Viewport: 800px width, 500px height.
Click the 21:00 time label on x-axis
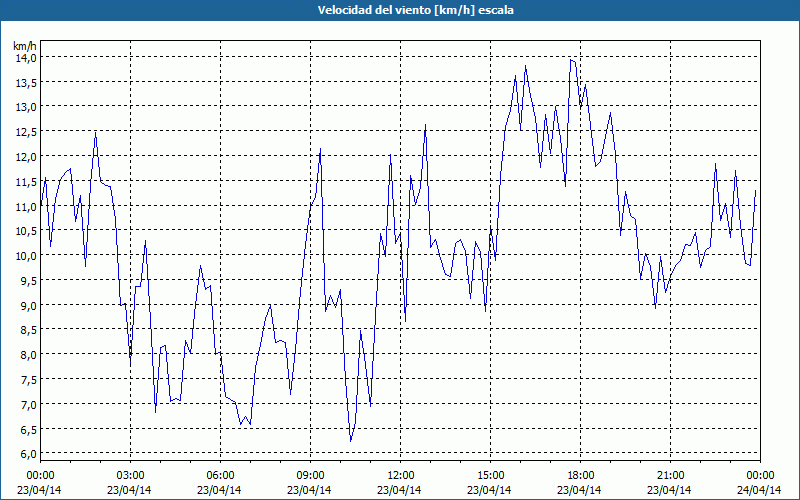(670, 476)
